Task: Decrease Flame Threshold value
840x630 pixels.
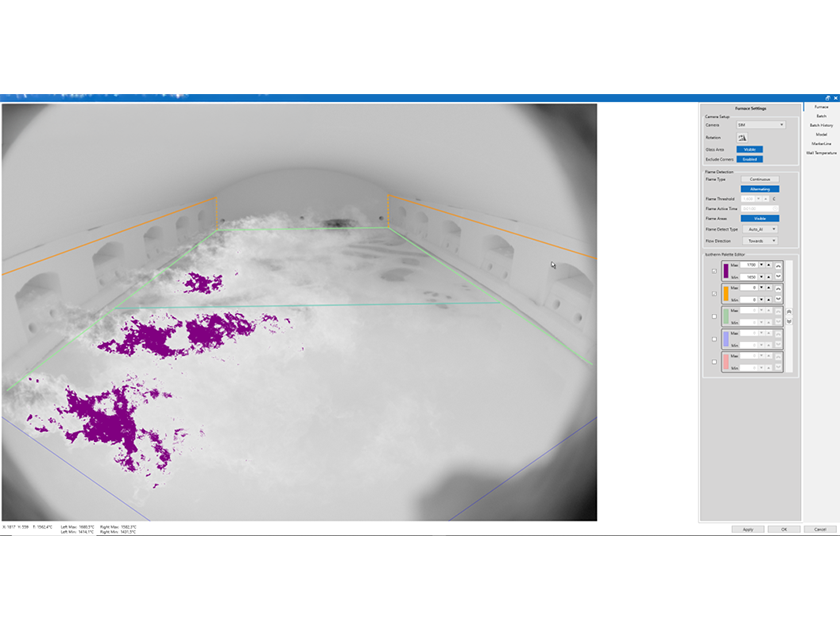Action: coord(758,199)
